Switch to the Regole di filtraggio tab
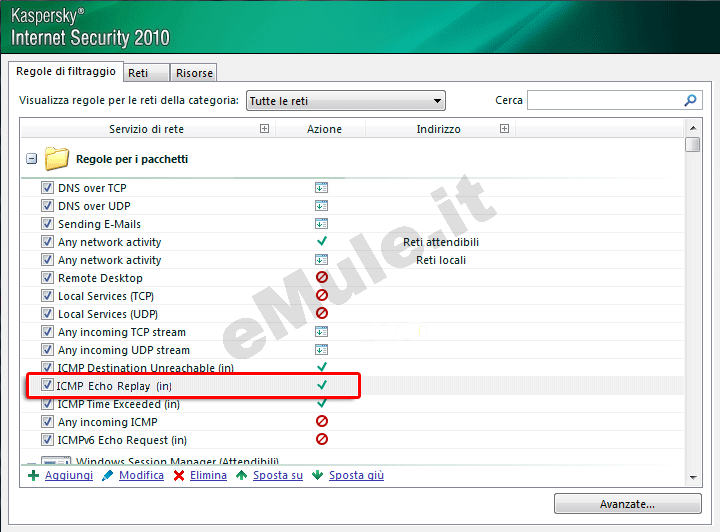Viewport: 720px width, 532px height. point(66,72)
